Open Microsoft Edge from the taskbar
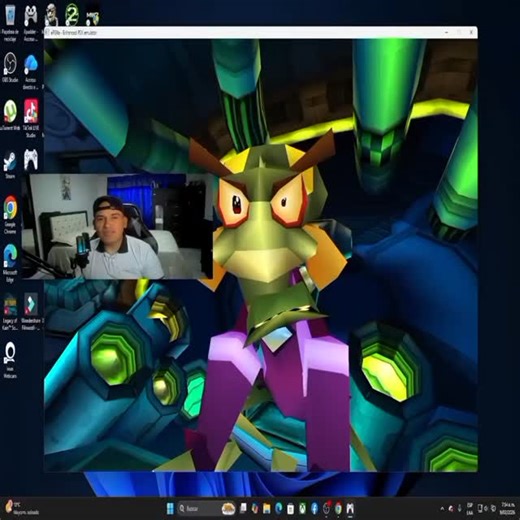 pyautogui.click(x=279, y=509)
